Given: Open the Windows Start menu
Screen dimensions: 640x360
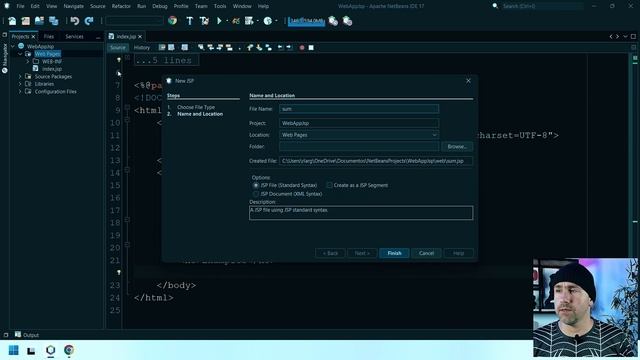Looking at the screenshot, I should pos(13,350).
